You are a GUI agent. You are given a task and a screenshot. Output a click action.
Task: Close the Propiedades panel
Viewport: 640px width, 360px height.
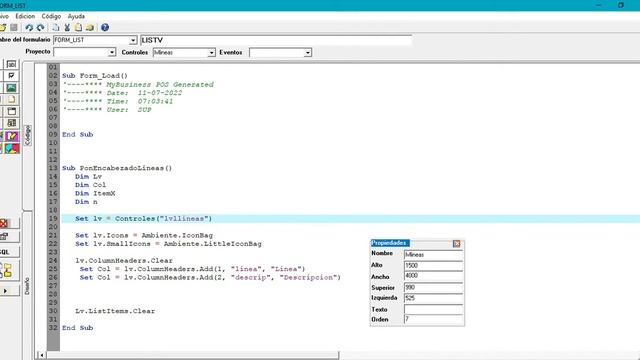457,244
